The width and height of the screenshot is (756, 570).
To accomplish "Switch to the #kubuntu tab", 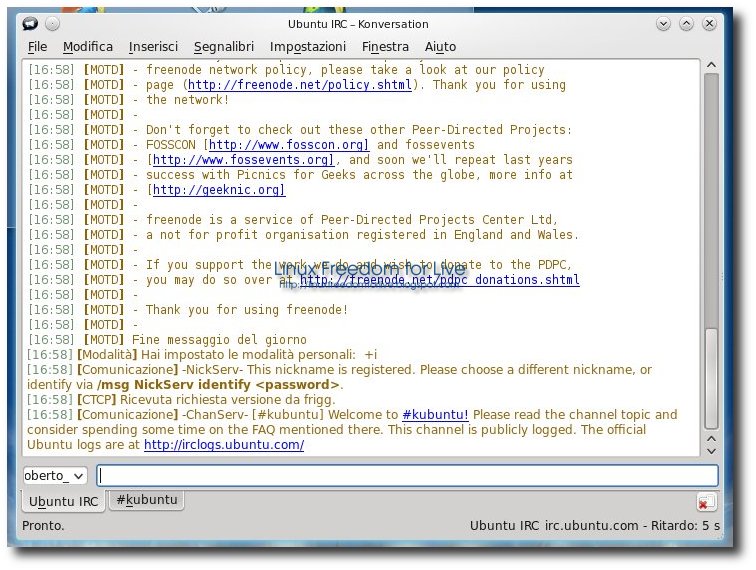I will 147,500.
